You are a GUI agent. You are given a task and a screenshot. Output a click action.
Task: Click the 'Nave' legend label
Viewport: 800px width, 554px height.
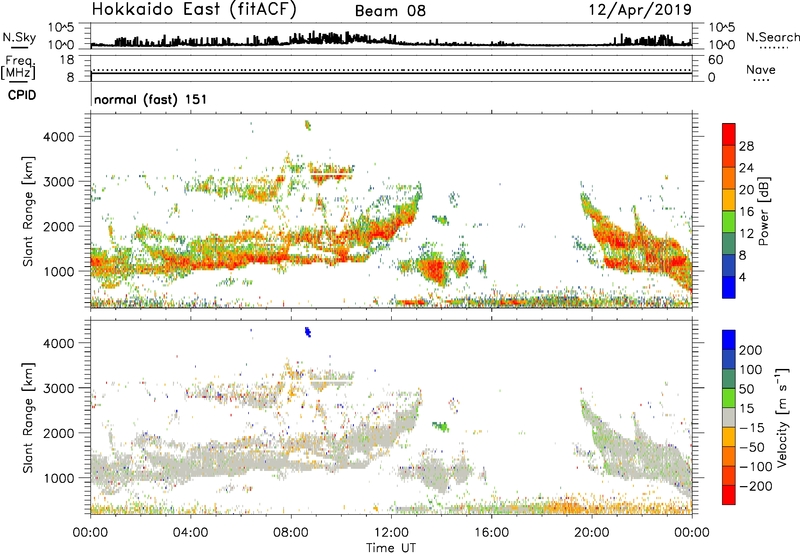[761, 70]
